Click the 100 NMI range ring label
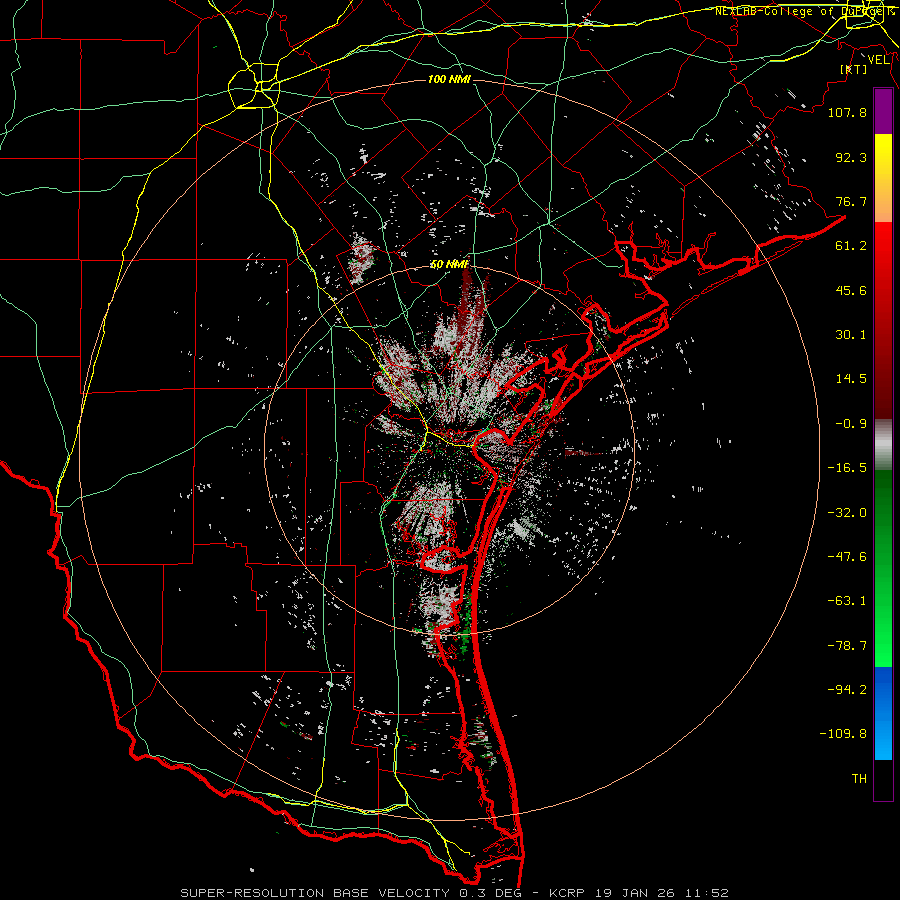 point(449,79)
